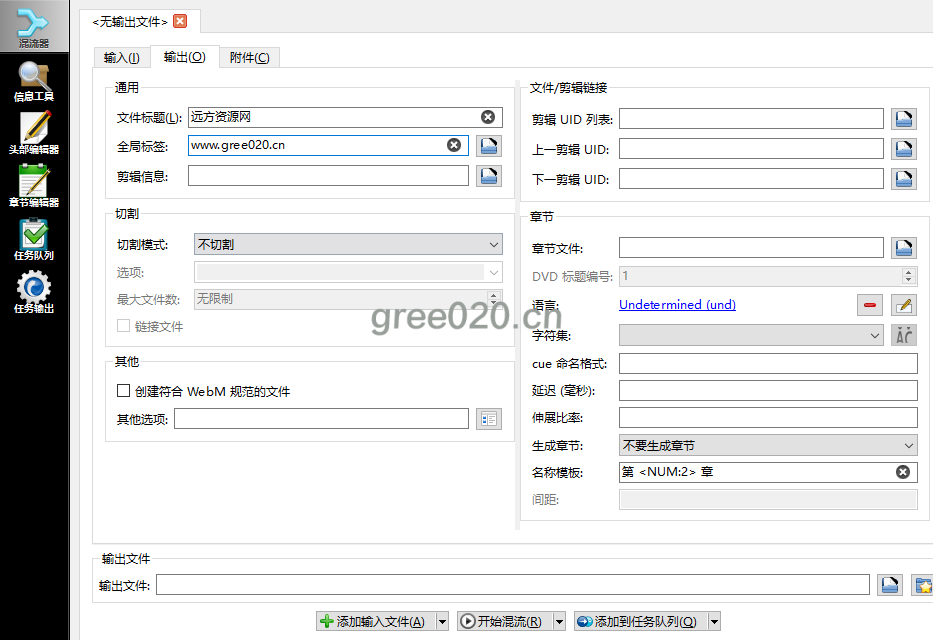Screen dimensions: 933x640
Task: Click the Undetermined (und) language link
Action: pyautogui.click(x=677, y=305)
